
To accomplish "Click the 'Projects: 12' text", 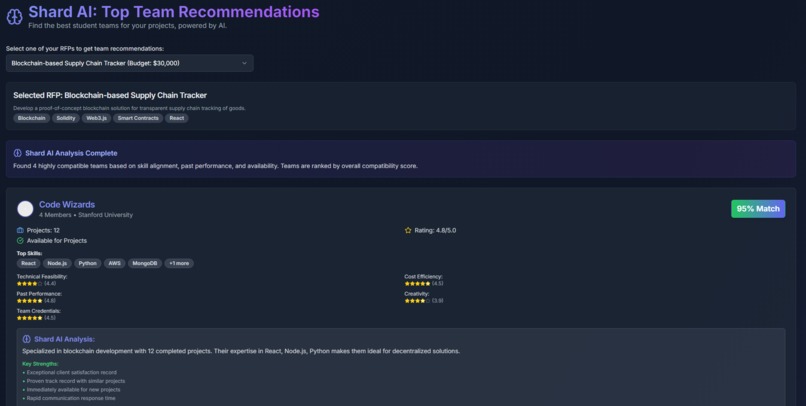I will point(43,230).
